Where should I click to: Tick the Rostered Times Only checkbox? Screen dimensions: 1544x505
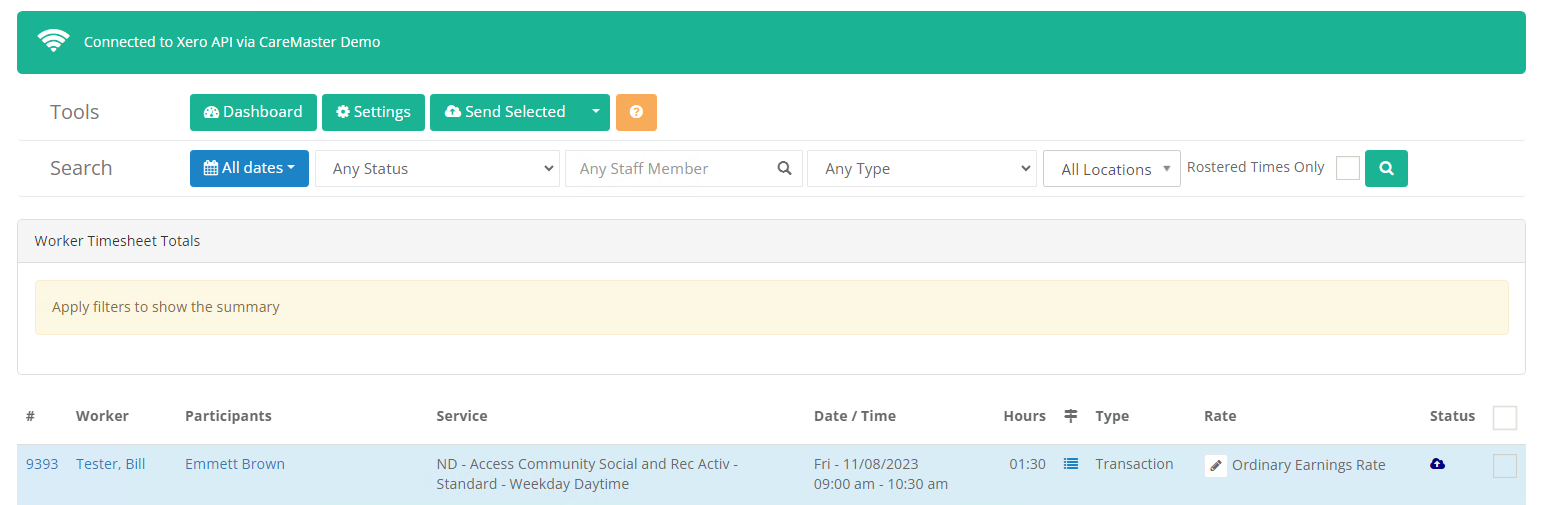coord(1348,168)
